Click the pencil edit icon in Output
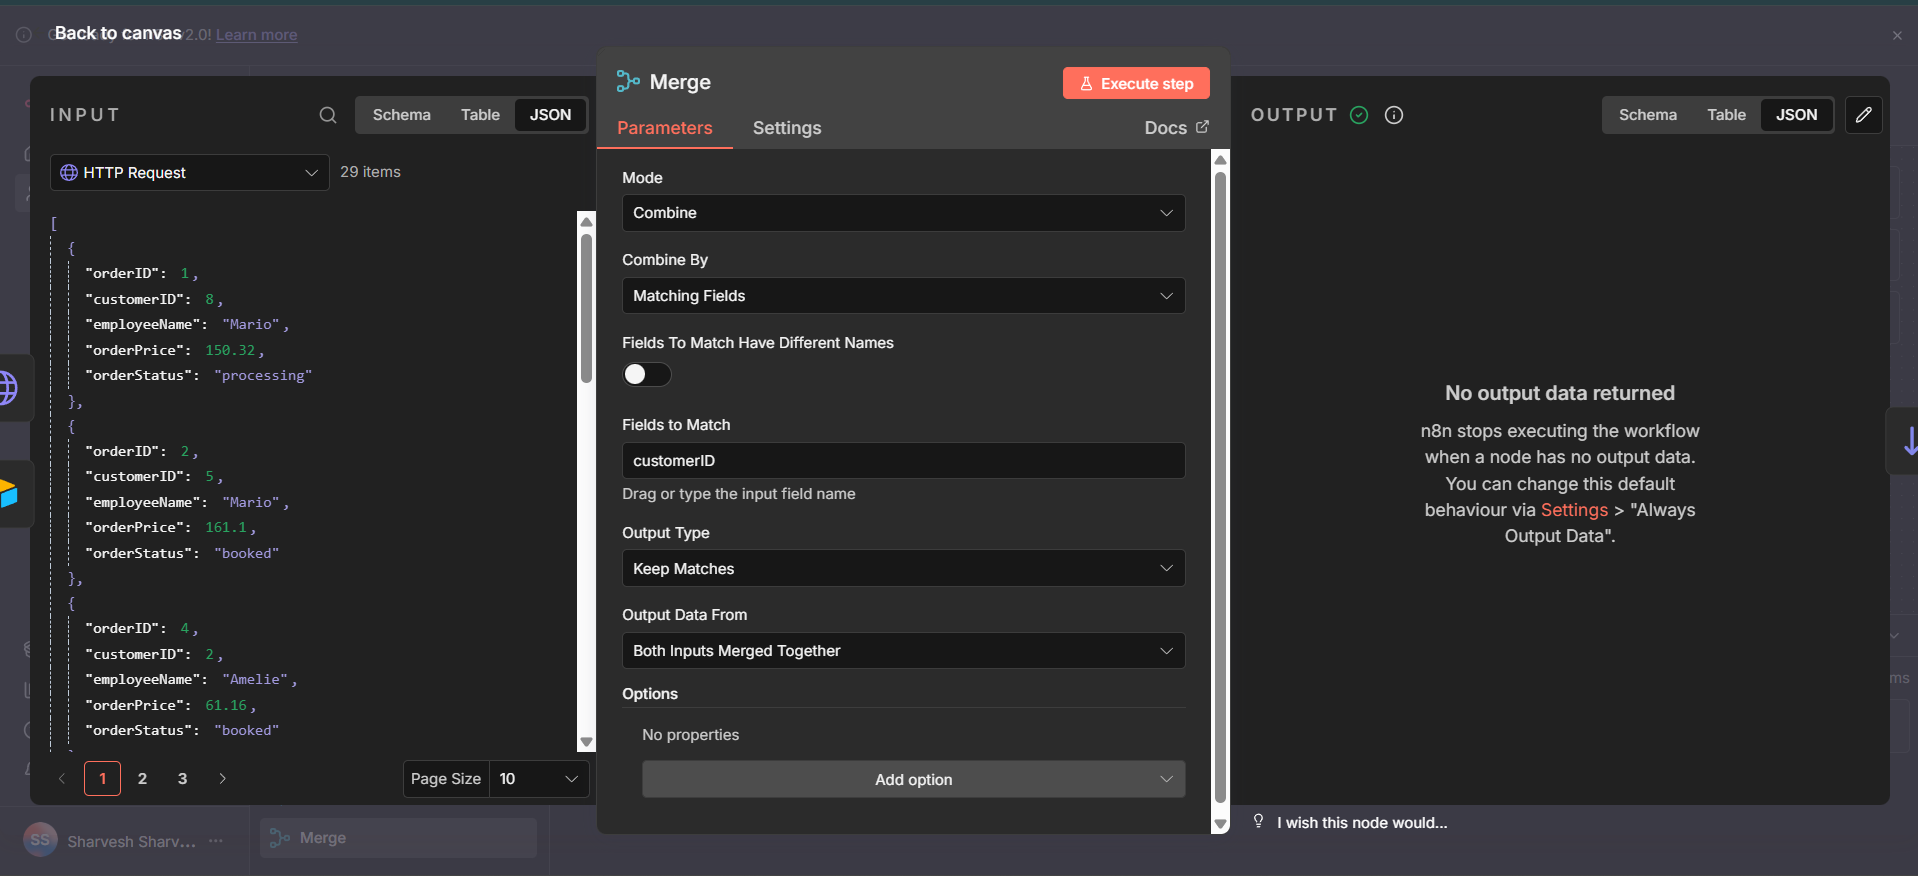 click(x=1863, y=115)
